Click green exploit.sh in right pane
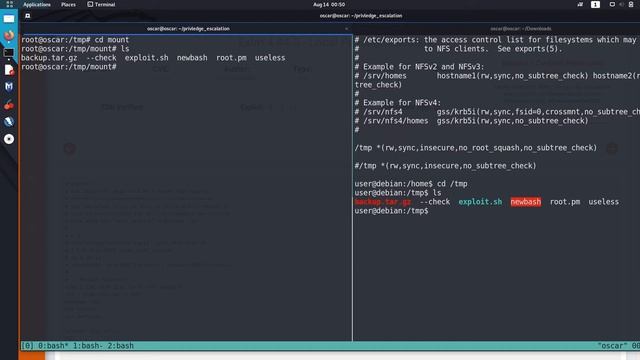The height and width of the screenshot is (360, 640). coord(480,202)
